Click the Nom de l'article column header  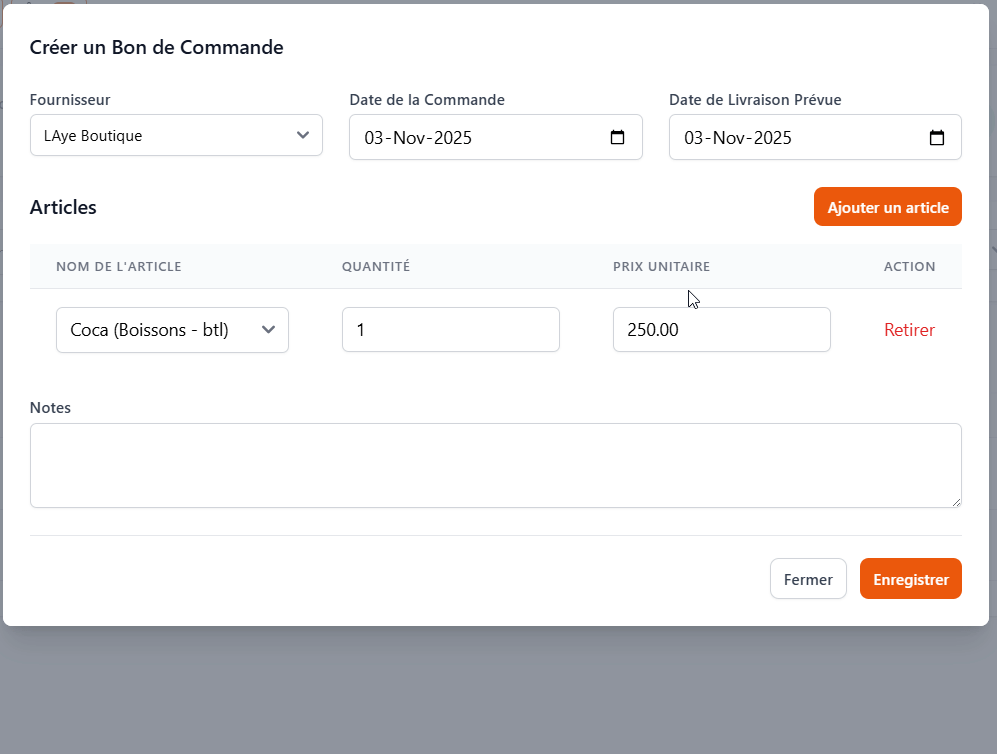click(x=118, y=267)
